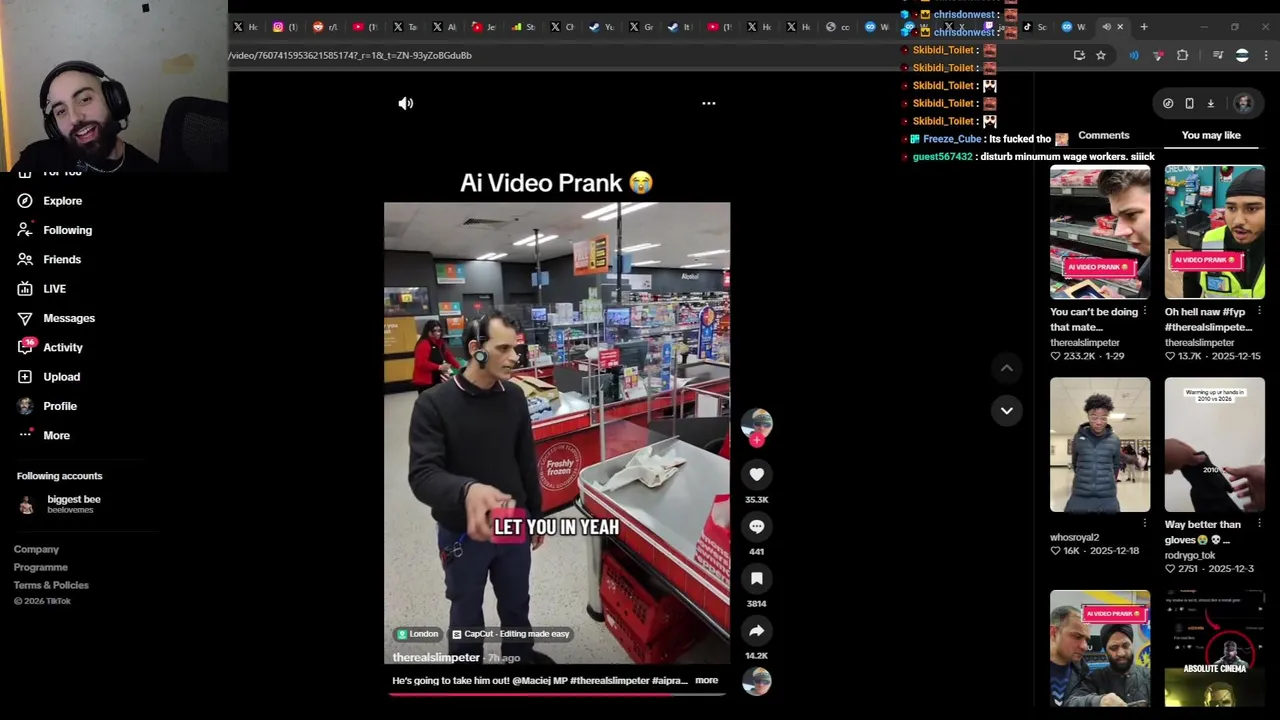
Task: Expand the Programme footer section
Action: (41, 567)
